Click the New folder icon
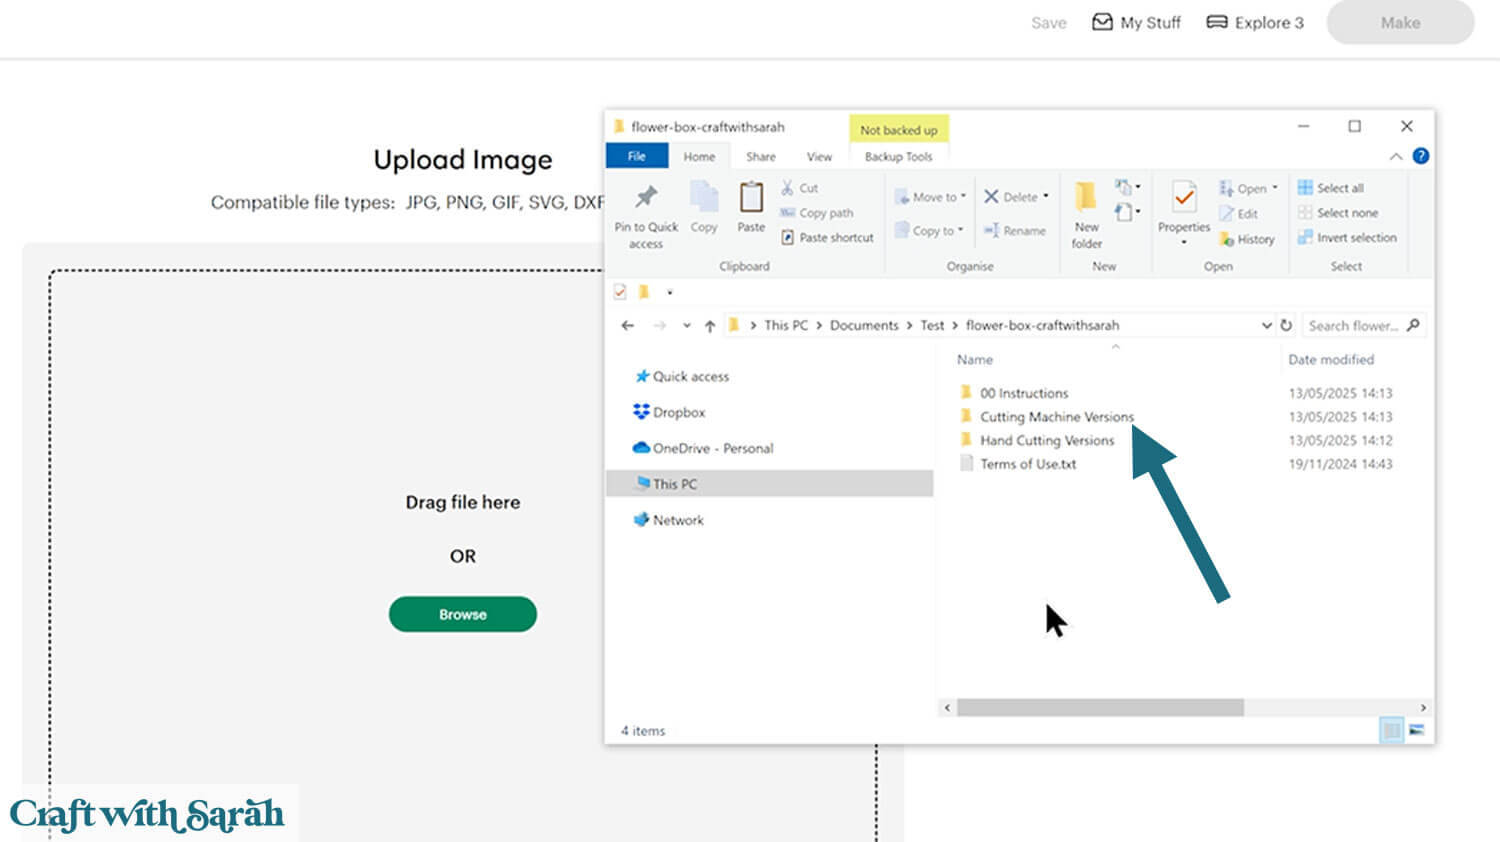Screen dimensions: 1500x842 tap(1086, 198)
